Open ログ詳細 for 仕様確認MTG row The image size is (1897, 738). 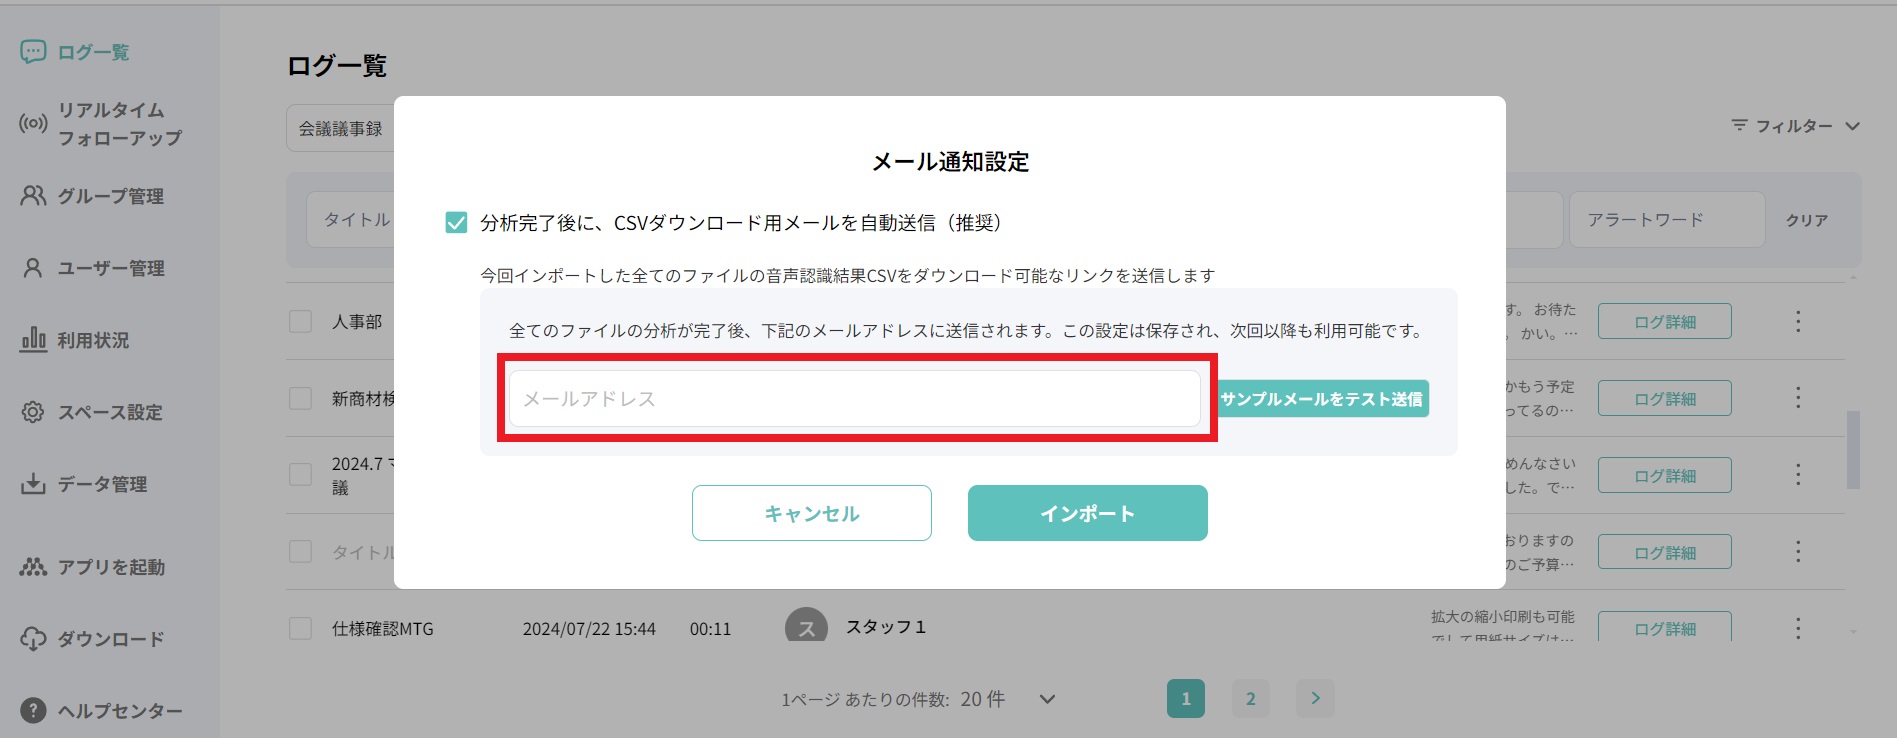[1665, 627]
